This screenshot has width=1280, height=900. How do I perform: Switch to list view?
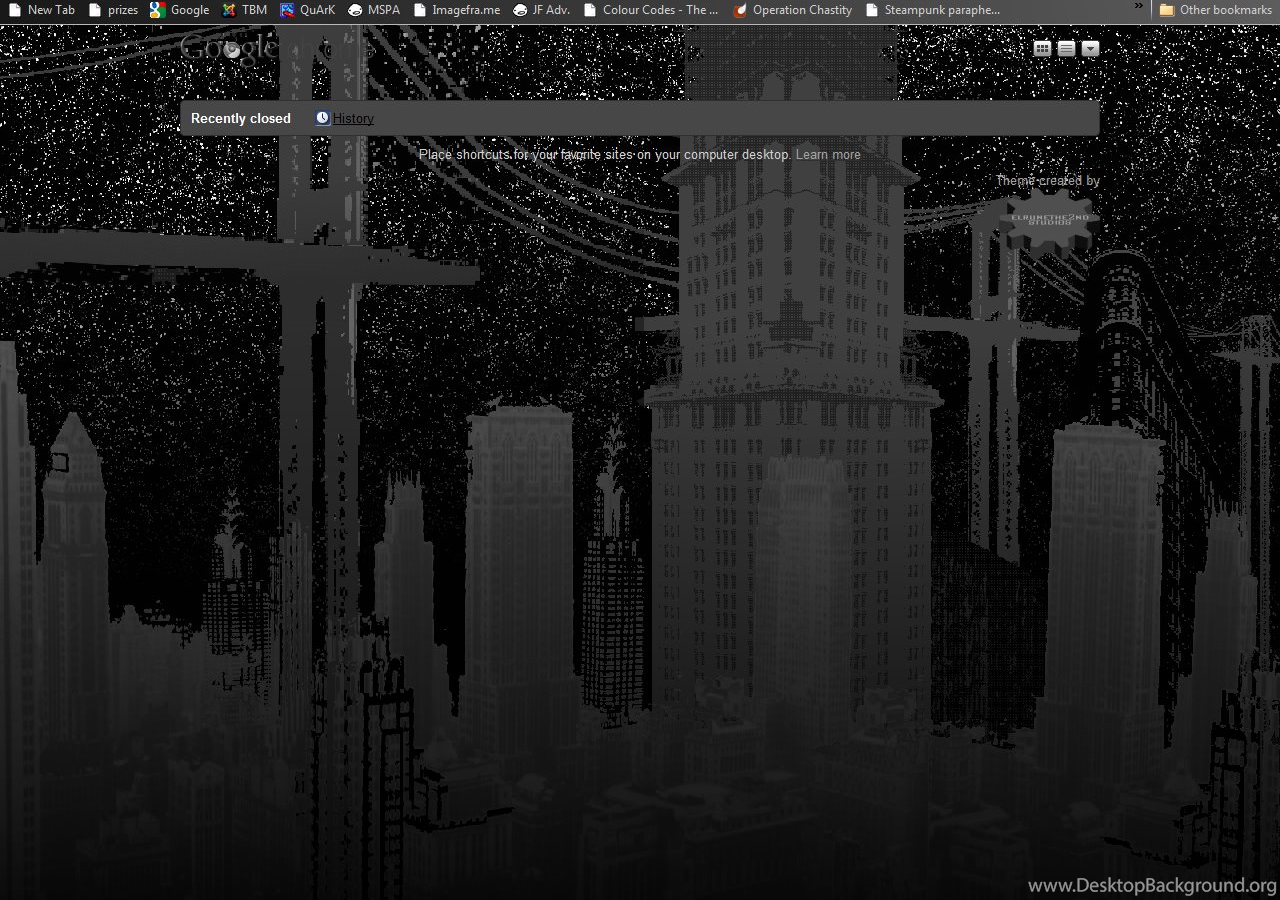click(1066, 48)
